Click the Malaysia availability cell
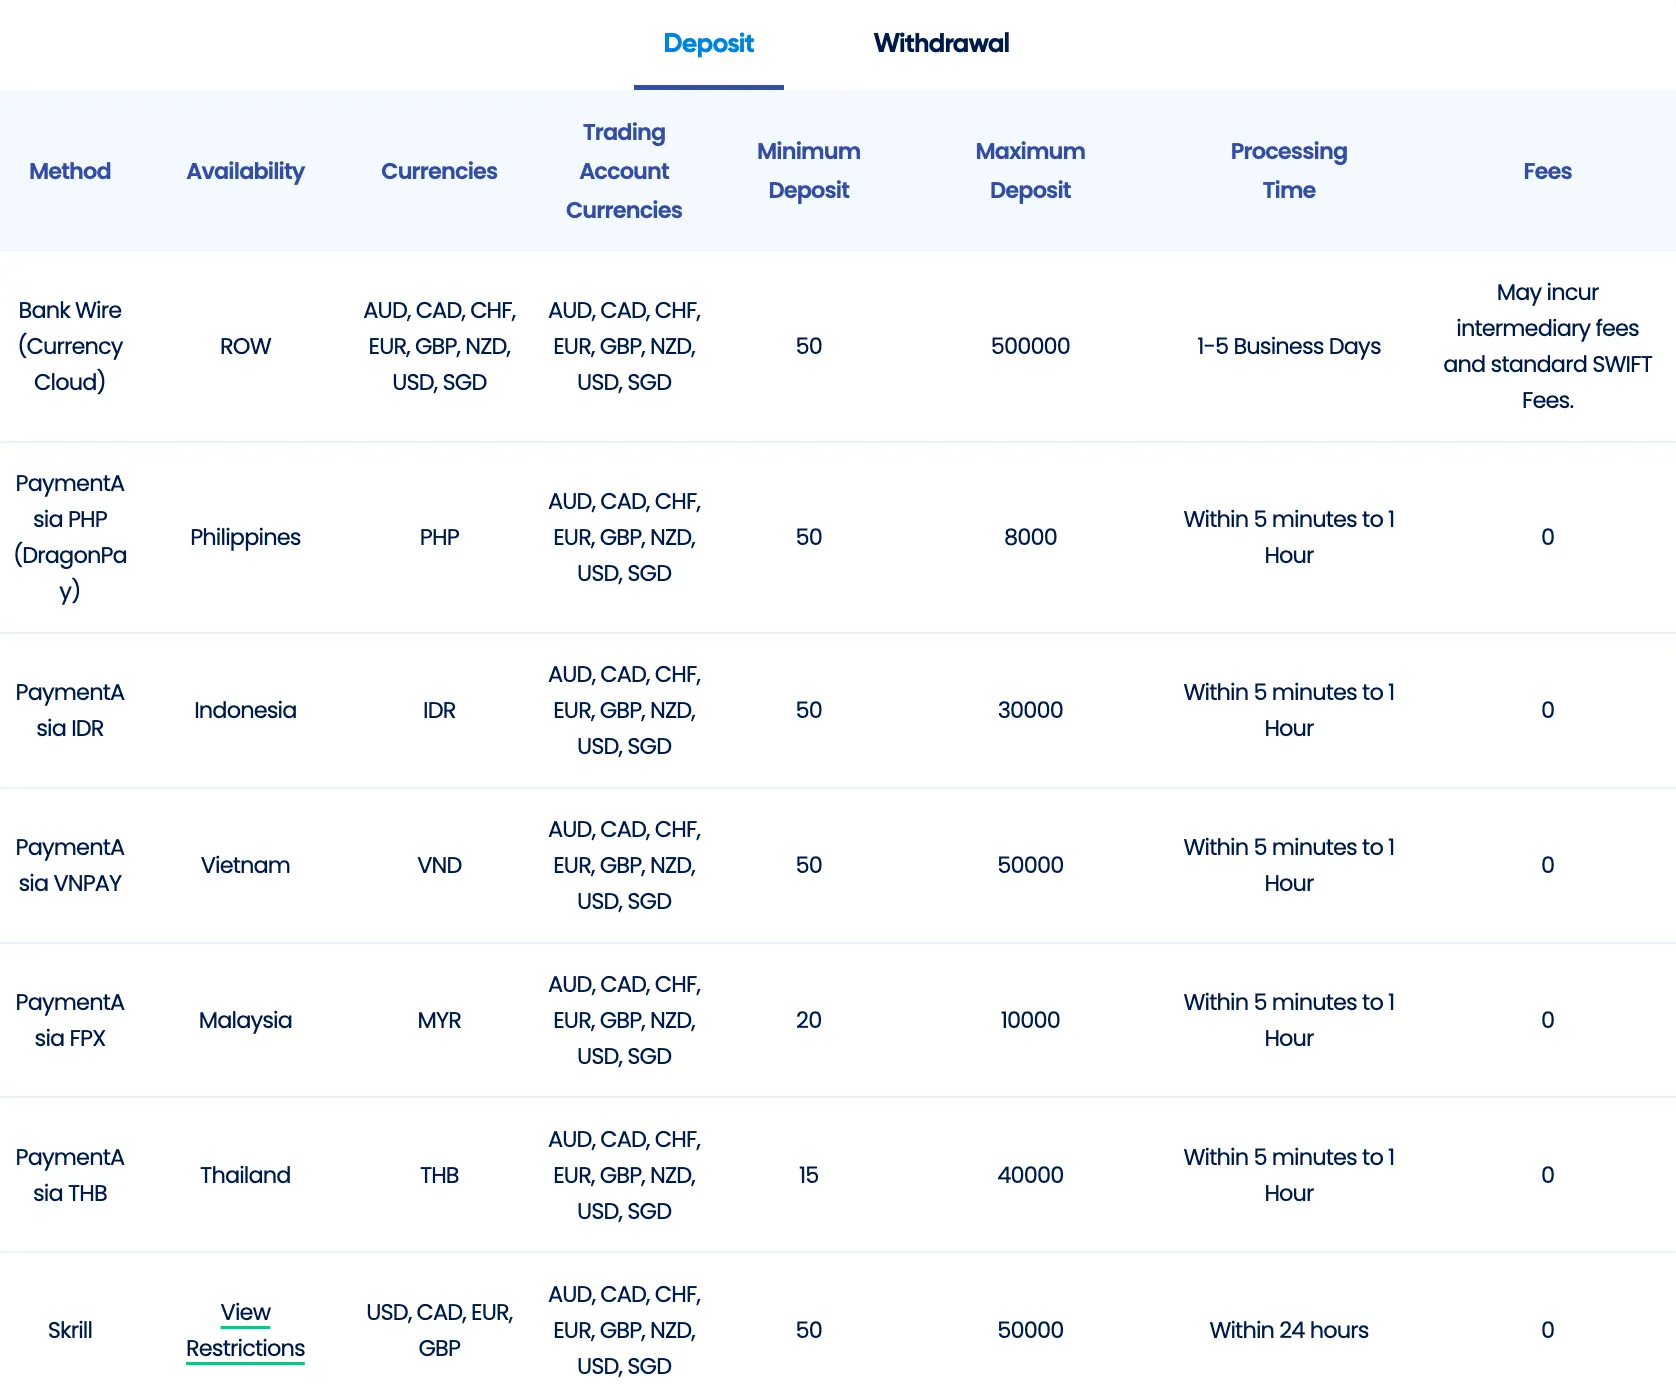The image size is (1676, 1386). click(245, 1020)
